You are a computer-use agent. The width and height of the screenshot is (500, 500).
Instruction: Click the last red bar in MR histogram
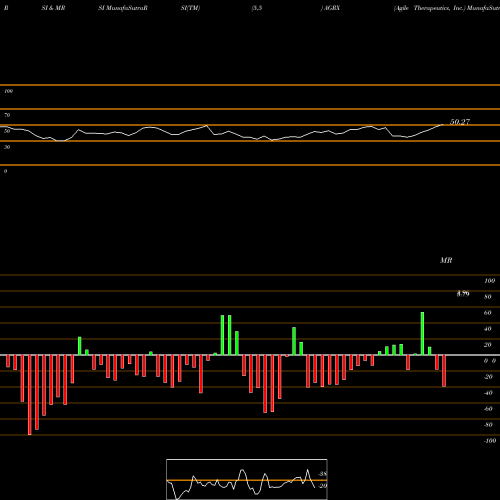(444, 371)
